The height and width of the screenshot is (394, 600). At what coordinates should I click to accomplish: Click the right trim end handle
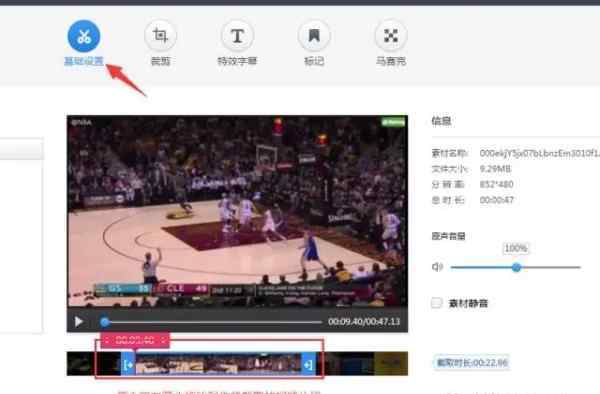point(308,364)
